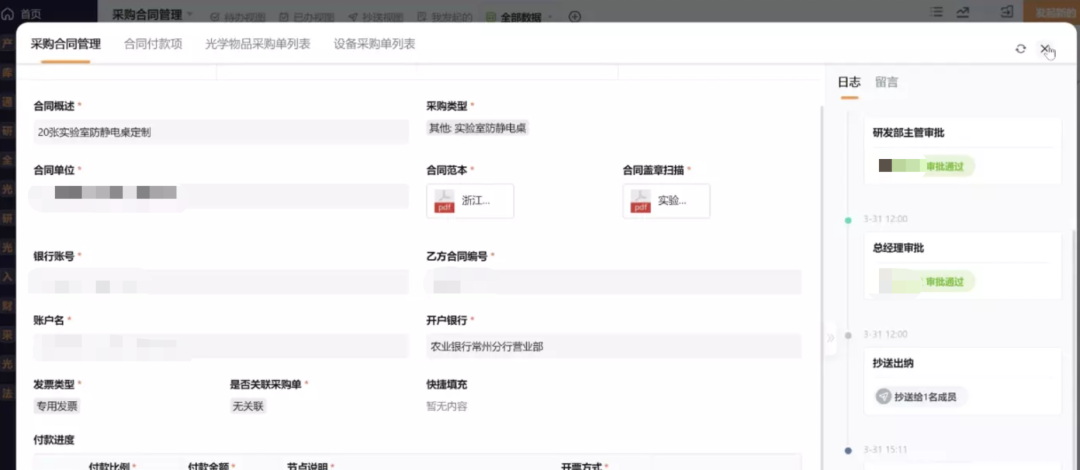Select the 日志 log tab
Screen dimensions: 1080x470
pyautogui.click(x=849, y=82)
